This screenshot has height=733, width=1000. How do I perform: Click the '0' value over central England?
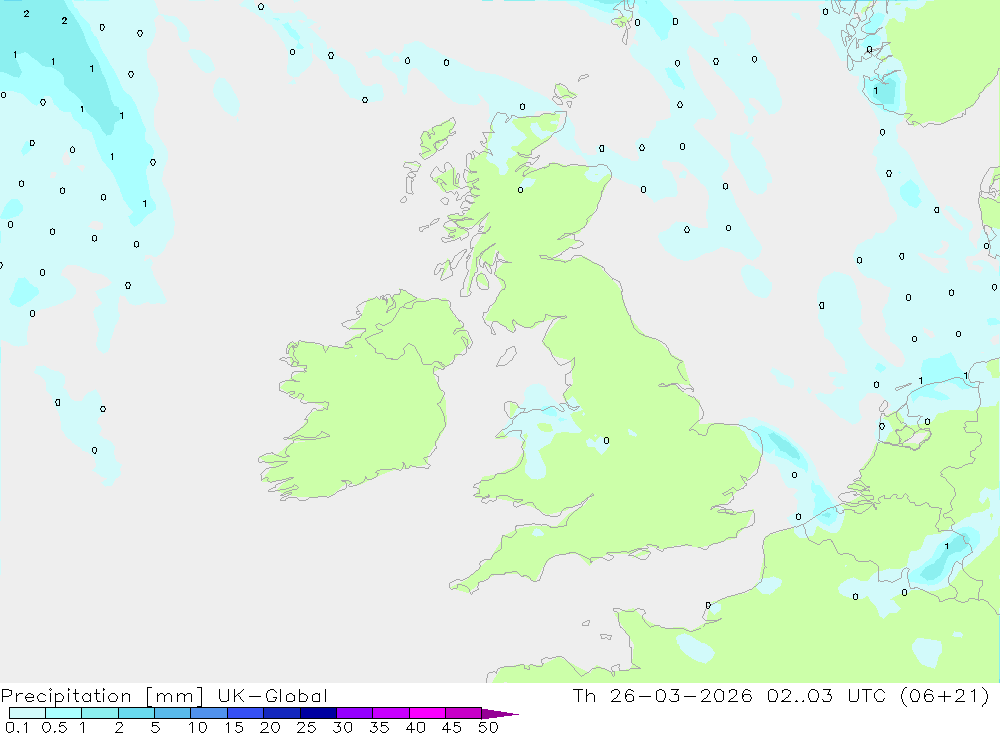607,440
